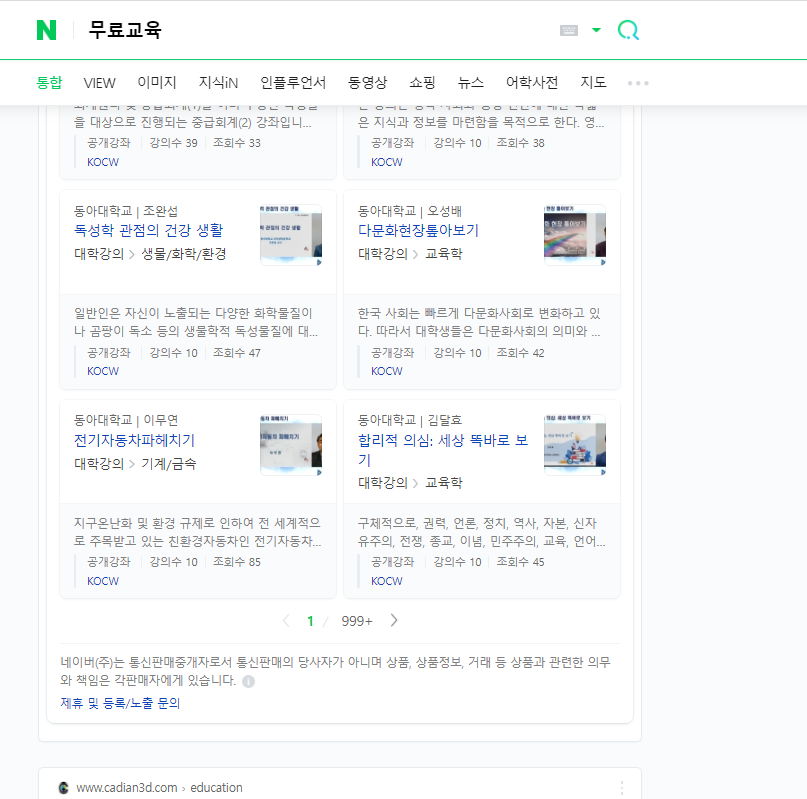Click the Naver N logo
Image resolution: width=807 pixels, height=799 pixels.
coord(46,30)
